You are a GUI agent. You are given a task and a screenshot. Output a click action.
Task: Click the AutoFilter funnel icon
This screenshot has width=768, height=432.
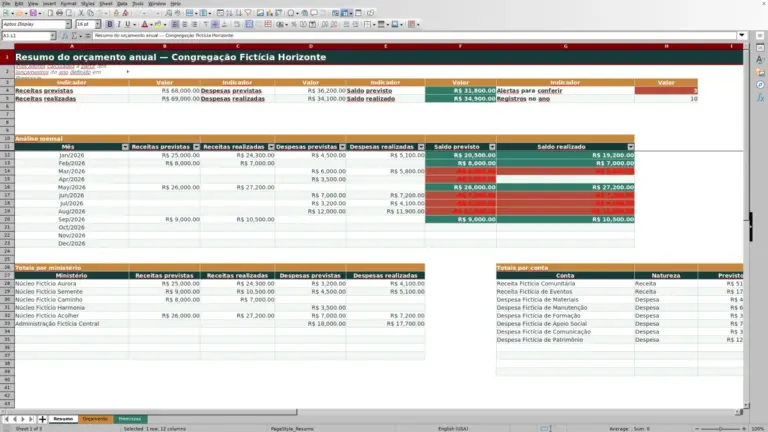[248, 13]
